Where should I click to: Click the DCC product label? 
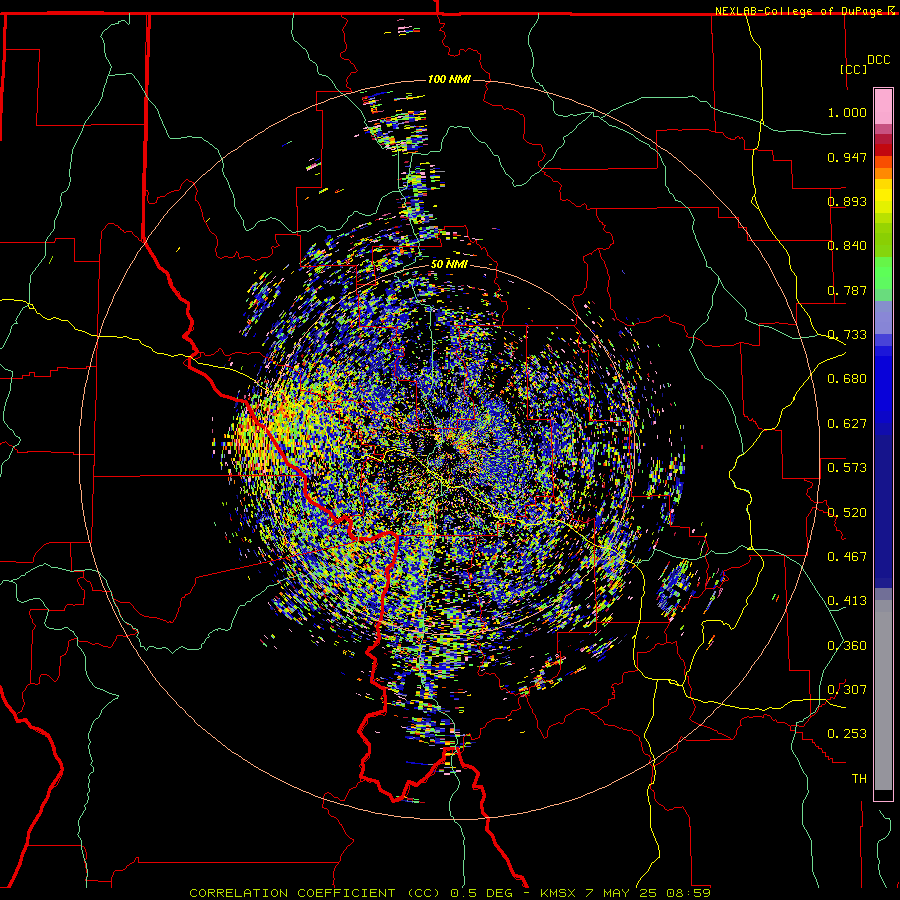[x=878, y=60]
